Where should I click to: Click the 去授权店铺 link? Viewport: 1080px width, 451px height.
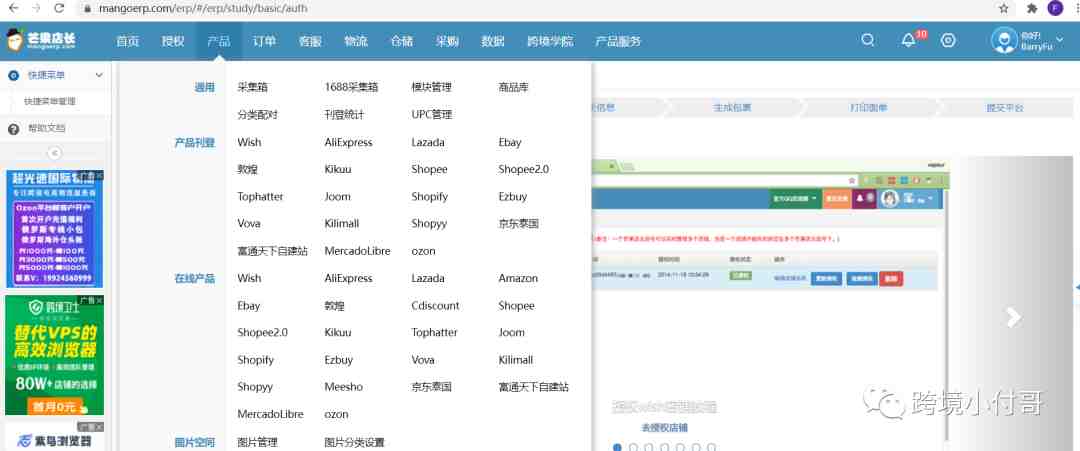665,428
